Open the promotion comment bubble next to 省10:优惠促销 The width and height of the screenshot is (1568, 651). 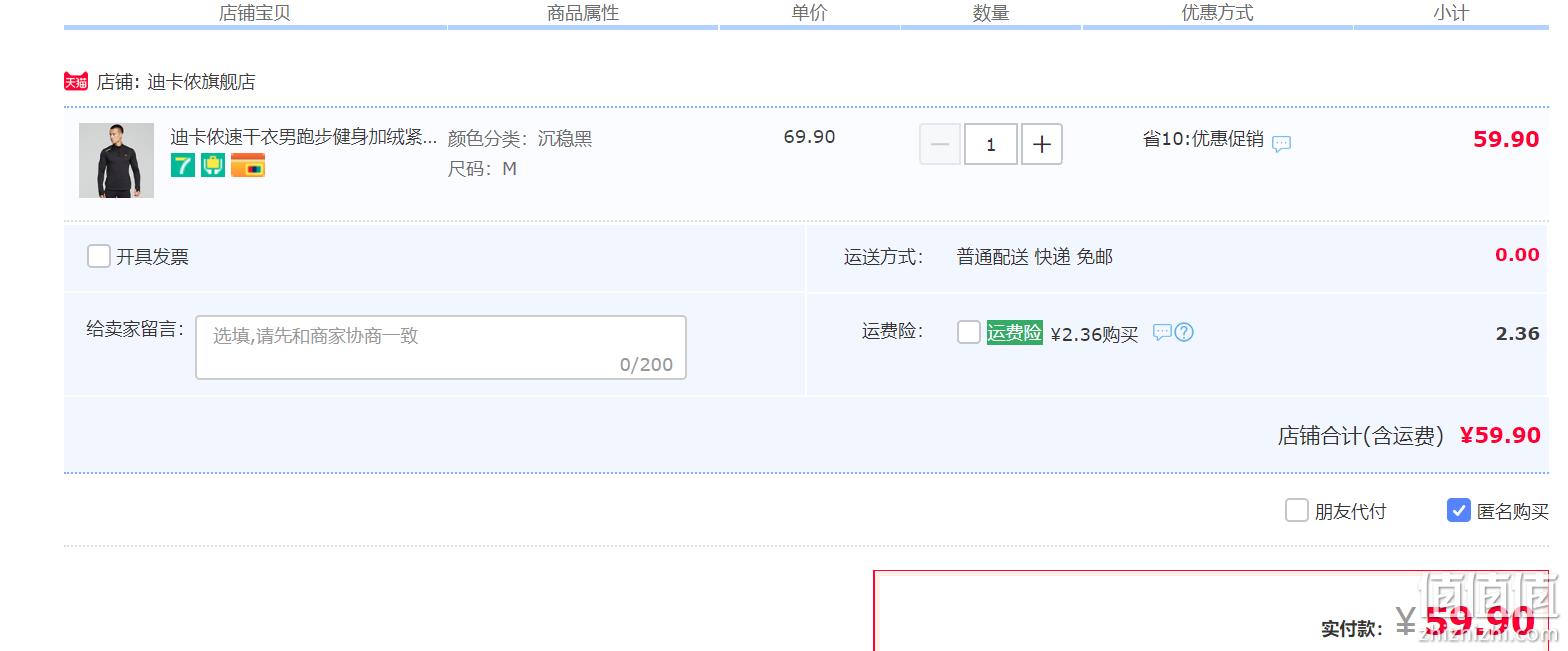pyautogui.click(x=1281, y=143)
